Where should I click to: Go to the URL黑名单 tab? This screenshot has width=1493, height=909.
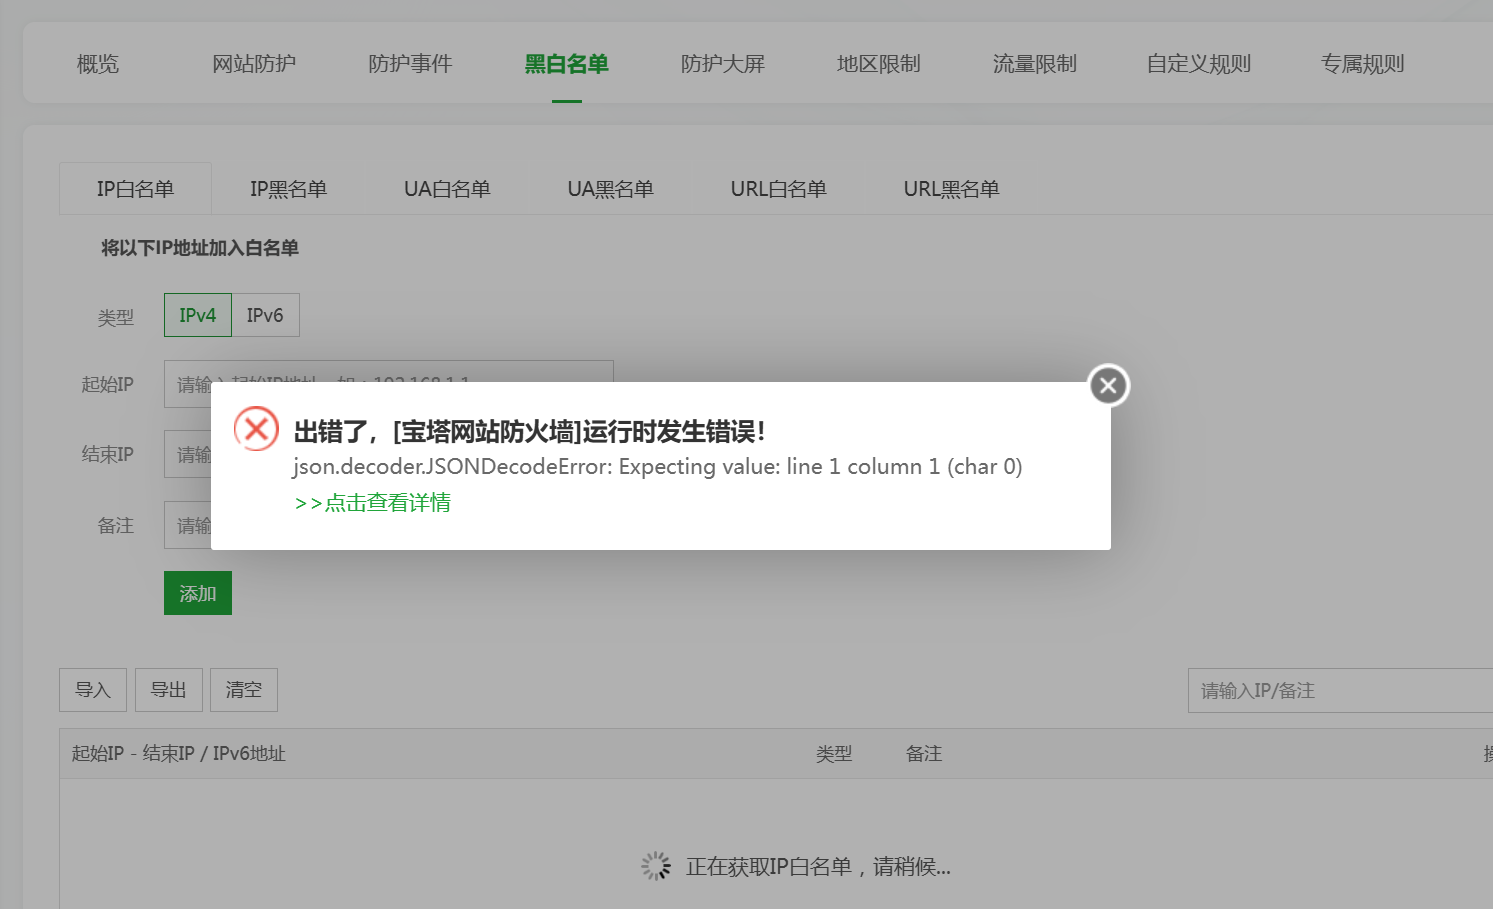(x=950, y=188)
